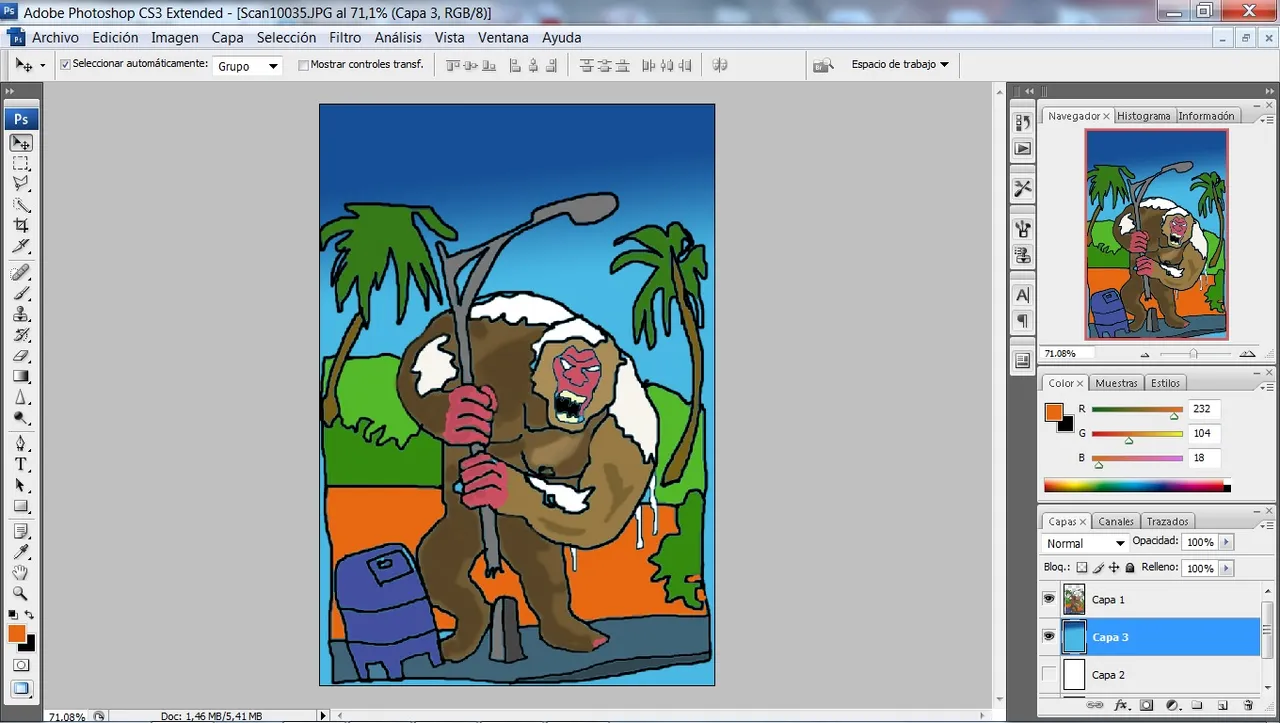
Task: Open the Relleno slider arrow
Action: (1226, 568)
